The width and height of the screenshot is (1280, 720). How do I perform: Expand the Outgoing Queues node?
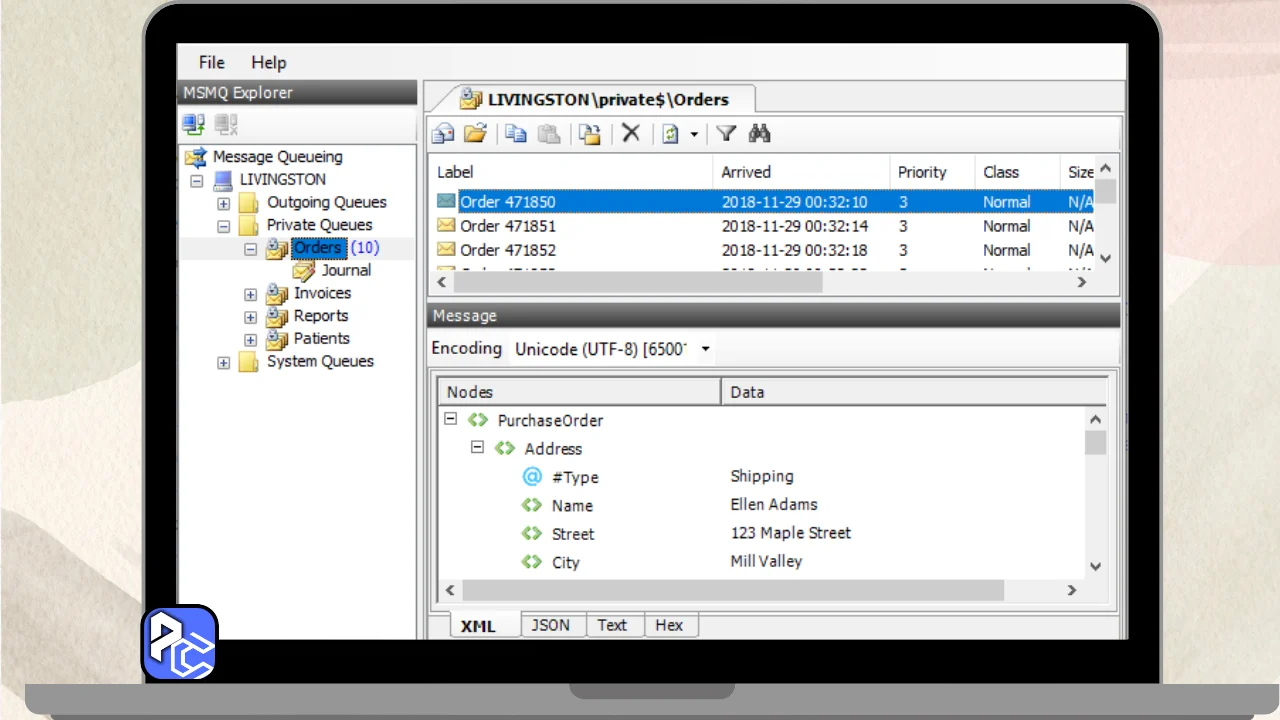click(224, 203)
